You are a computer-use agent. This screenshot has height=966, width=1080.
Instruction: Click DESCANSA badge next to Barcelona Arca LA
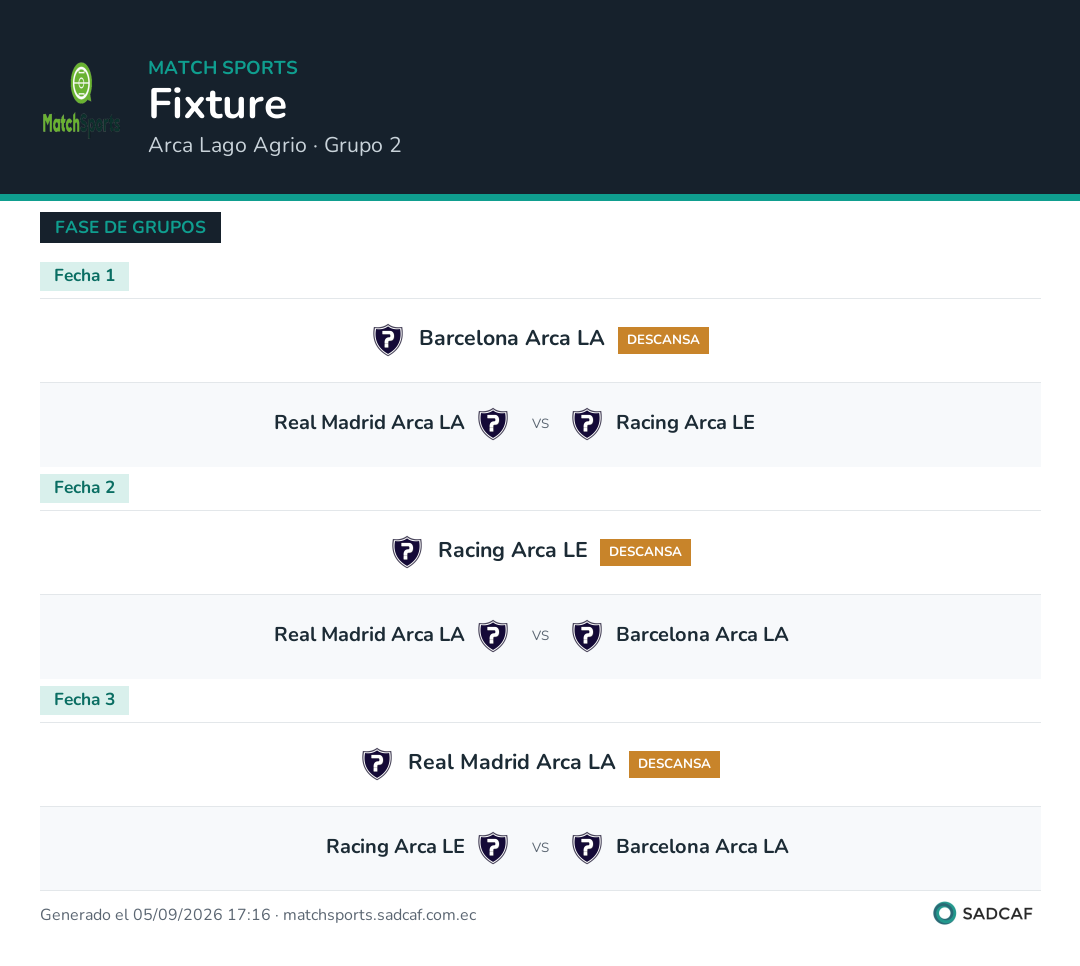(663, 340)
